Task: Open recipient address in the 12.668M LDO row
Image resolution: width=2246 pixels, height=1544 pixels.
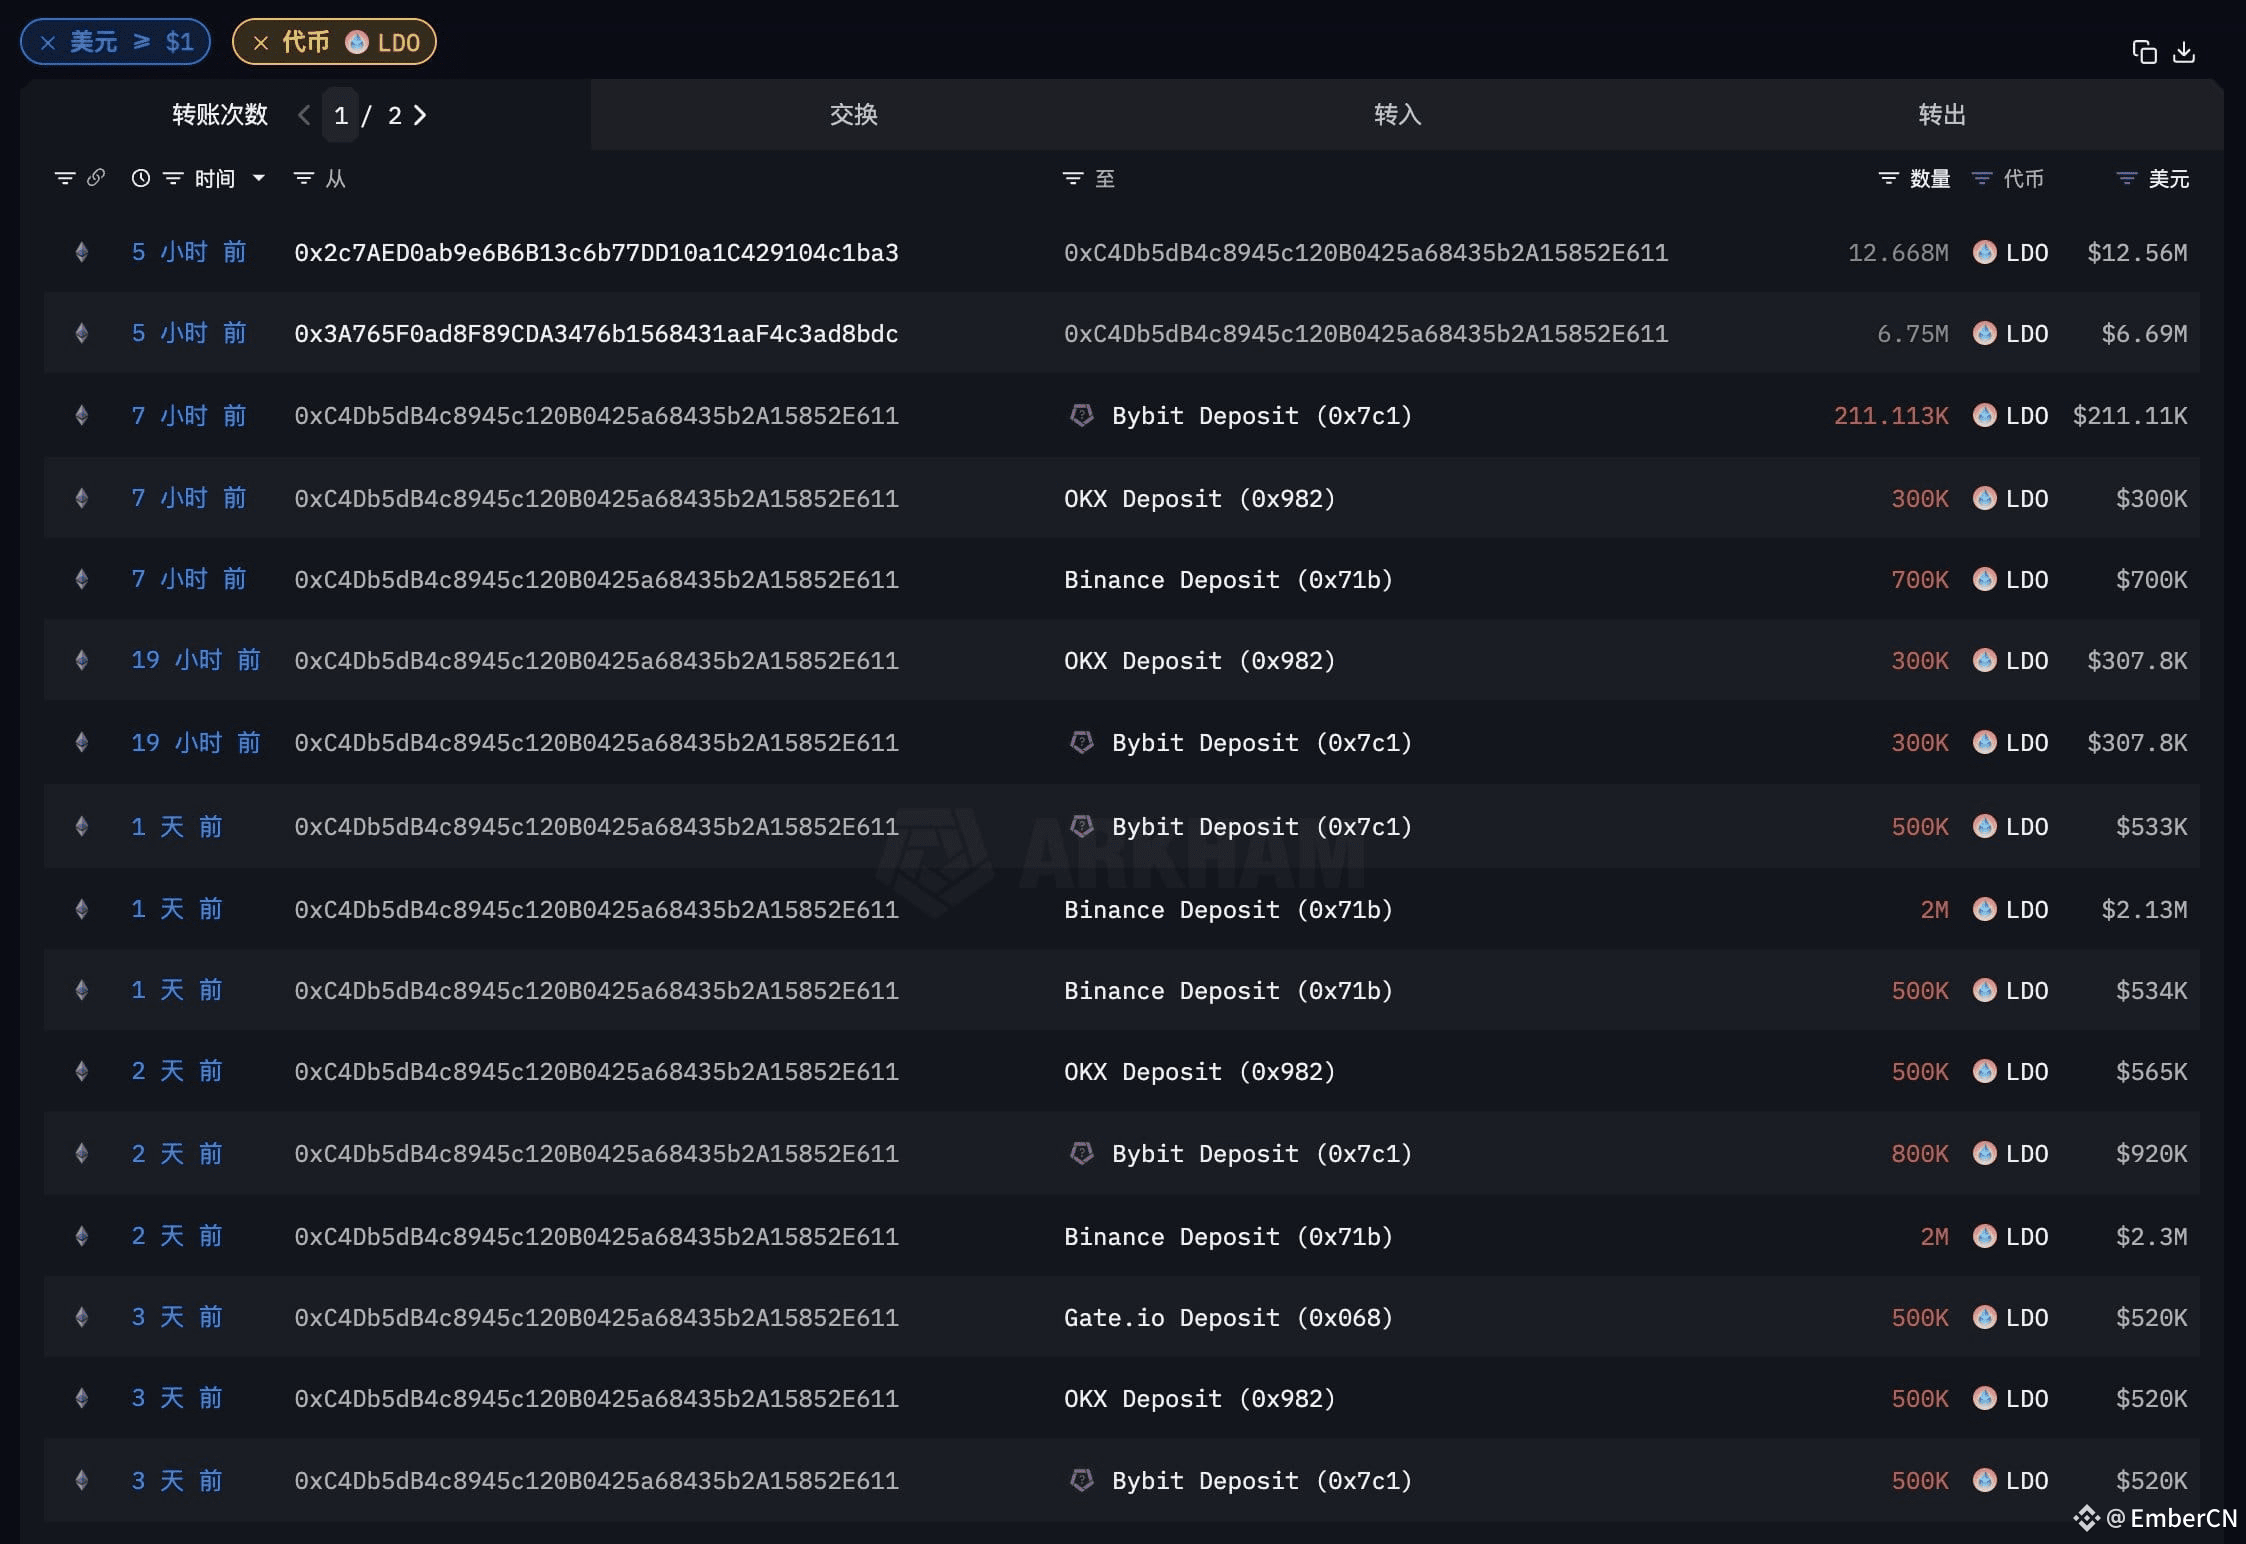Action: (x=1366, y=253)
